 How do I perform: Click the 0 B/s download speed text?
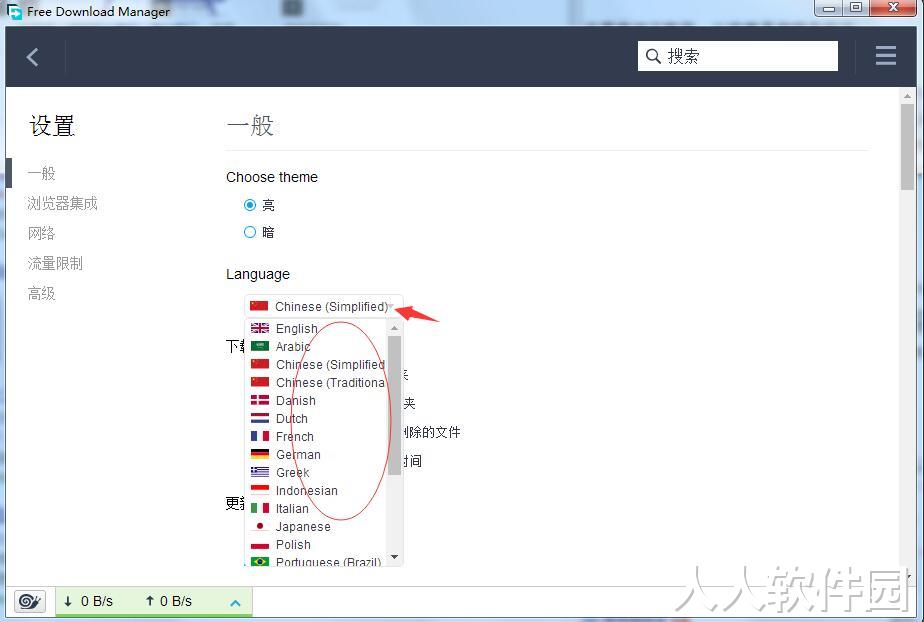click(97, 601)
